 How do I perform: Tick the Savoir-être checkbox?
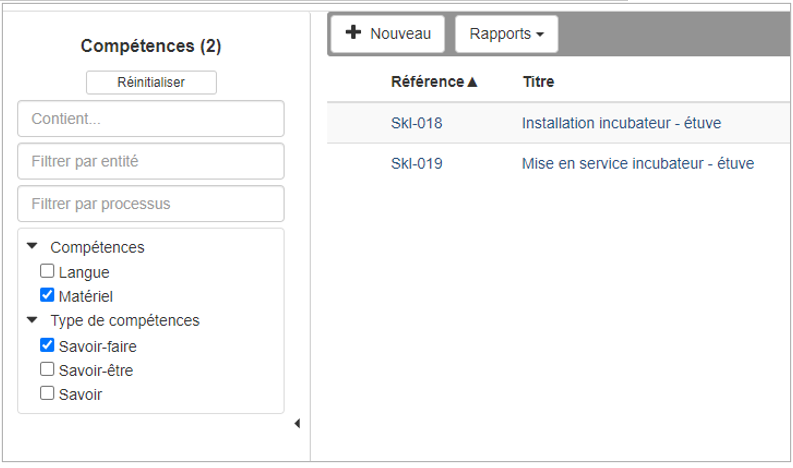(x=47, y=370)
